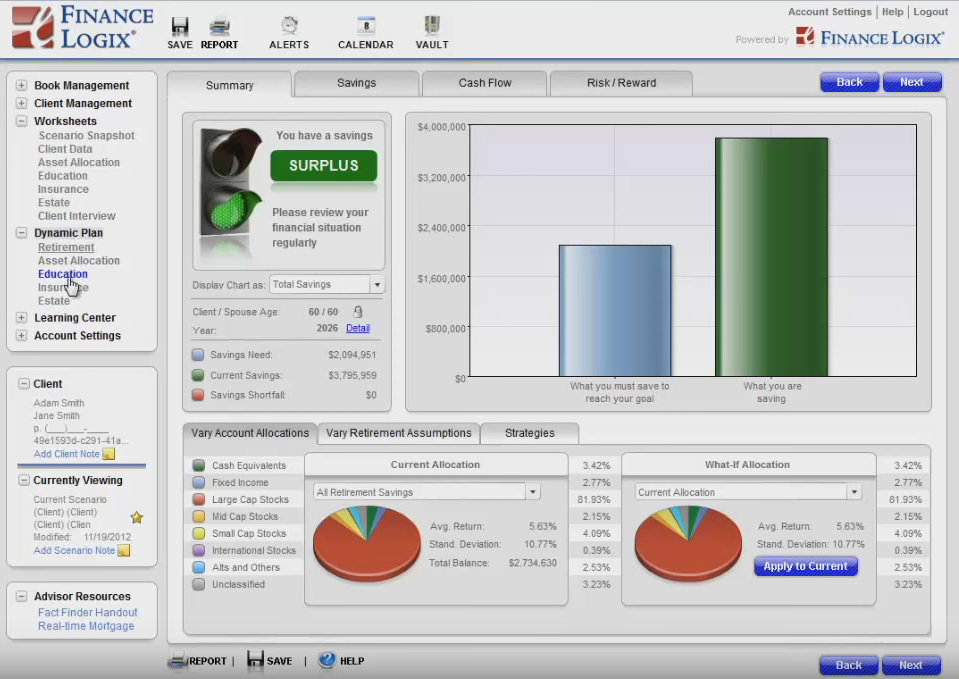This screenshot has height=679, width=959.
Task: Expand the Book Management section
Action: point(22,85)
